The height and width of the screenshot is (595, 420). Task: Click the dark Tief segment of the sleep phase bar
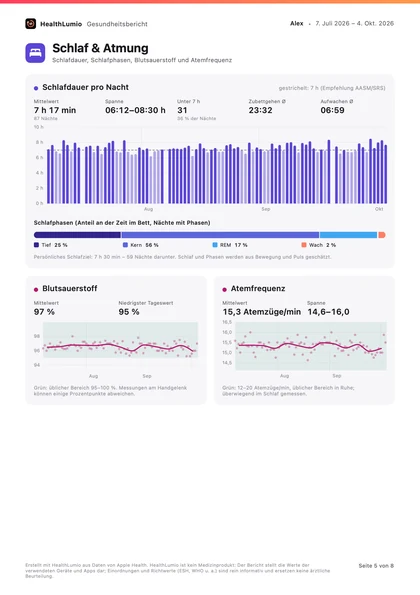(x=77, y=235)
